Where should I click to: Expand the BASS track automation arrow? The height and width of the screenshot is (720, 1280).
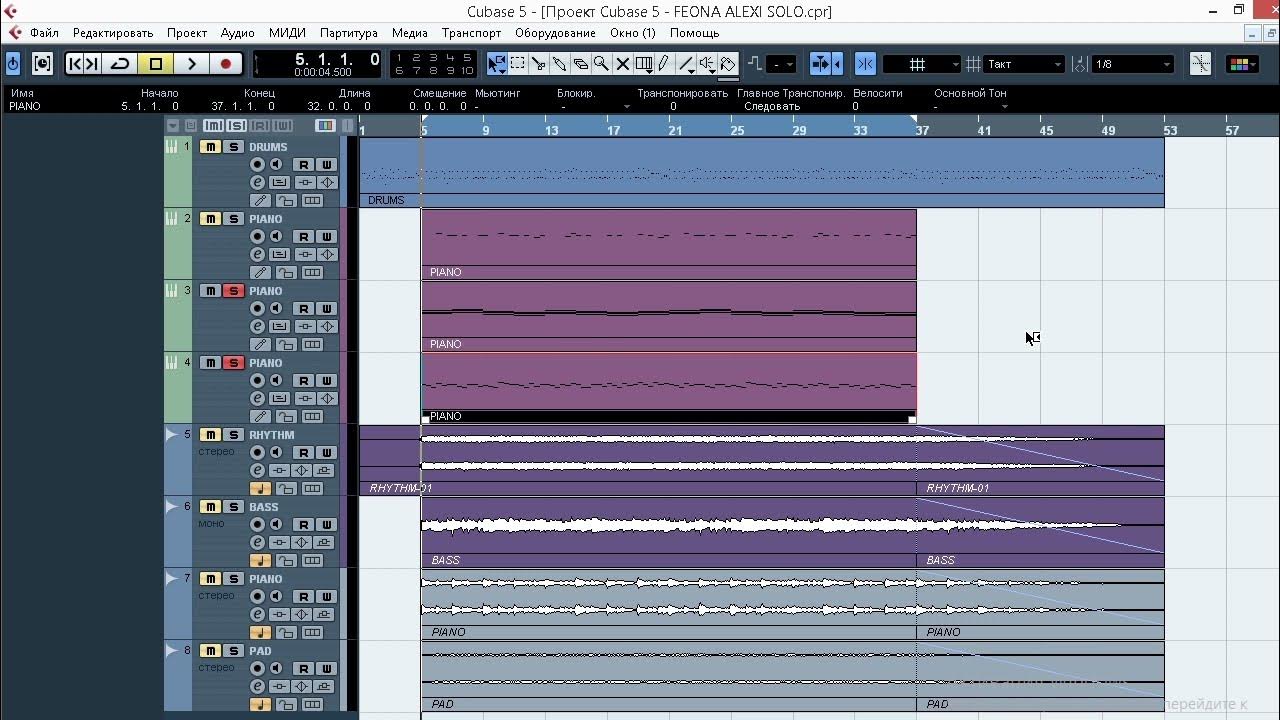pyautogui.click(x=170, y=506)
